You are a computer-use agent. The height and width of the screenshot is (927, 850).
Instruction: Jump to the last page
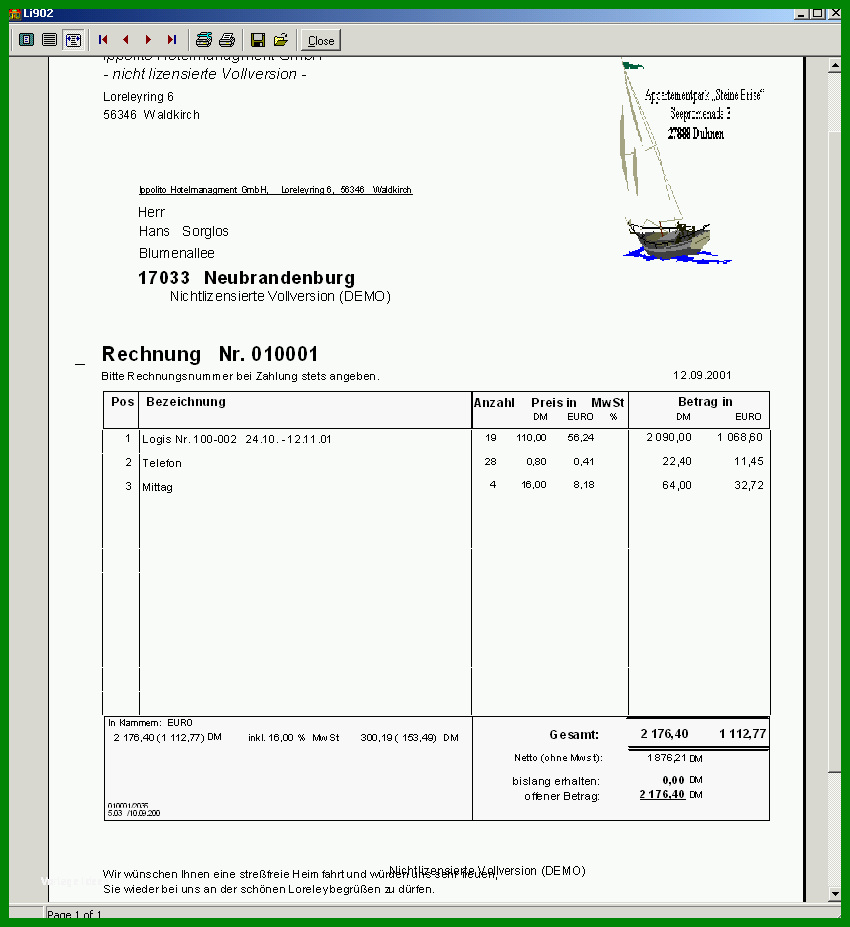pyautogui.click(x=171, y=40)
